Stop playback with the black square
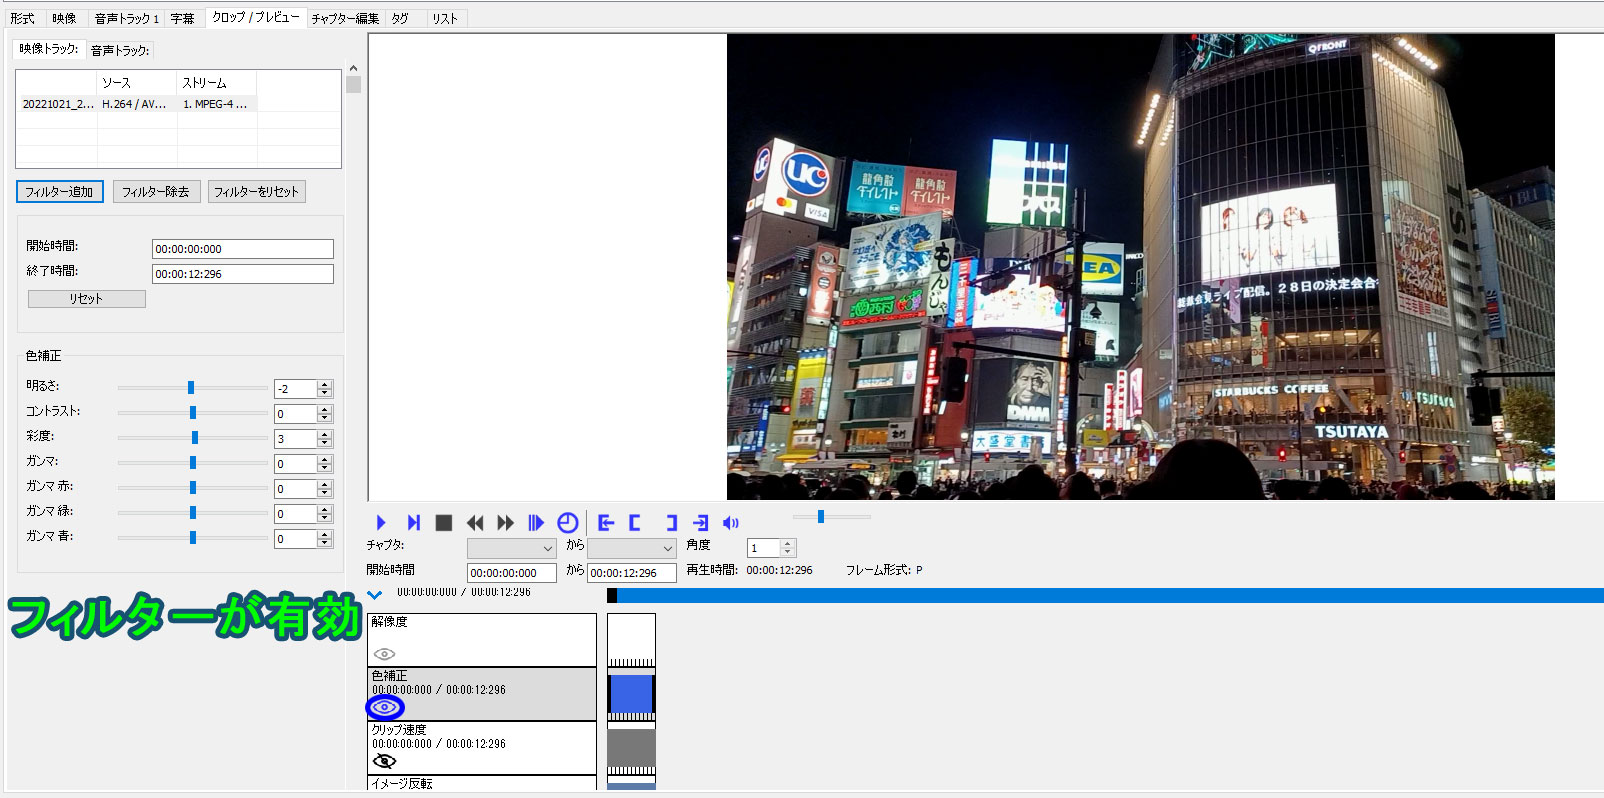Screen dimensions: 1604x798 tap(444, 523)
